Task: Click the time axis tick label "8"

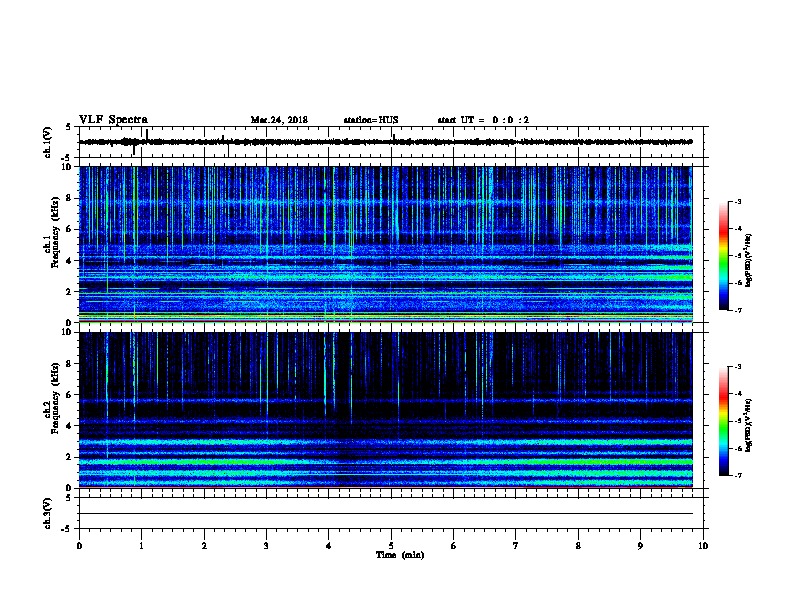Action: coord(578,545)
